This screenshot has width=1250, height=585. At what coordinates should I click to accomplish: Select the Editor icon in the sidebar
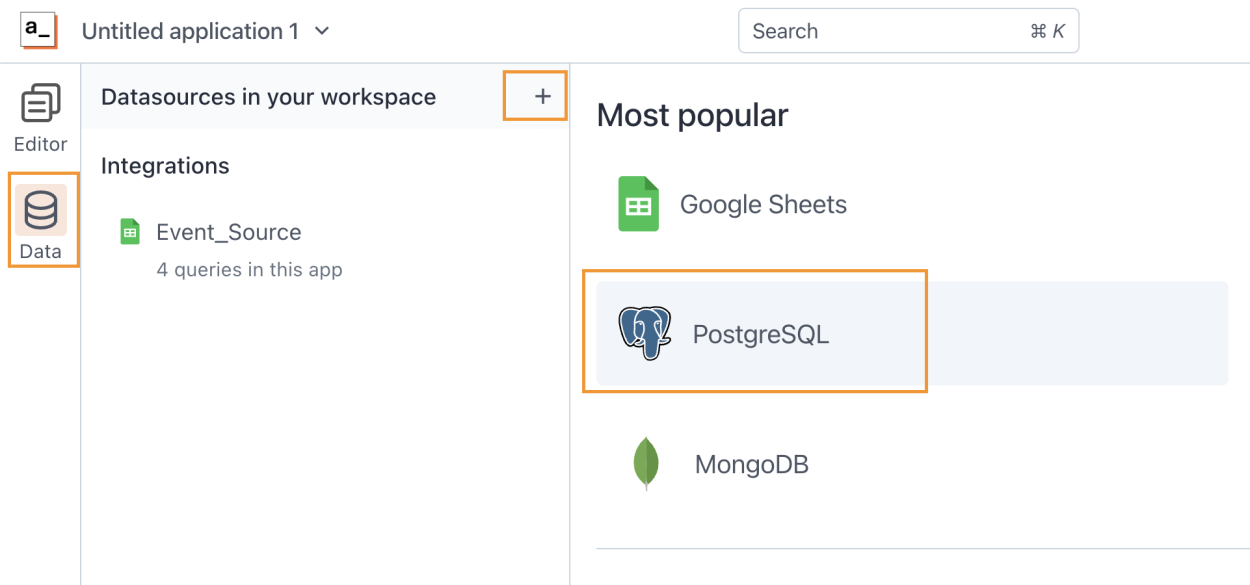click(x=38, y=102)
